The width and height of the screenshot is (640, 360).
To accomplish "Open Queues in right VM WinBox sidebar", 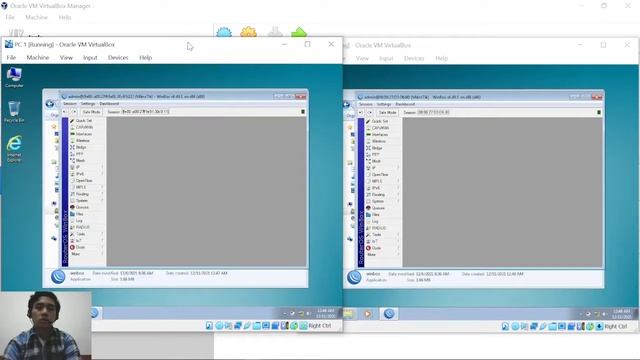I will (x=378, y=208).
